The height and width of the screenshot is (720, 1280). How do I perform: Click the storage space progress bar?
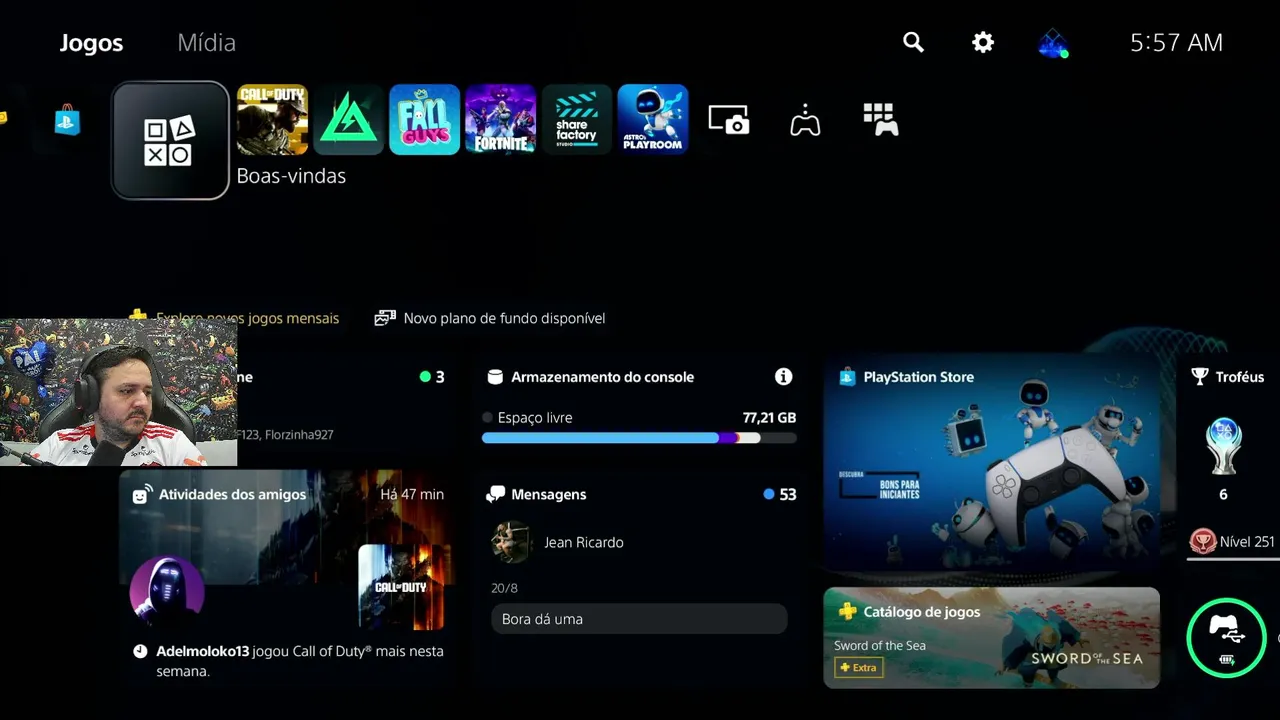click(639, 438)
